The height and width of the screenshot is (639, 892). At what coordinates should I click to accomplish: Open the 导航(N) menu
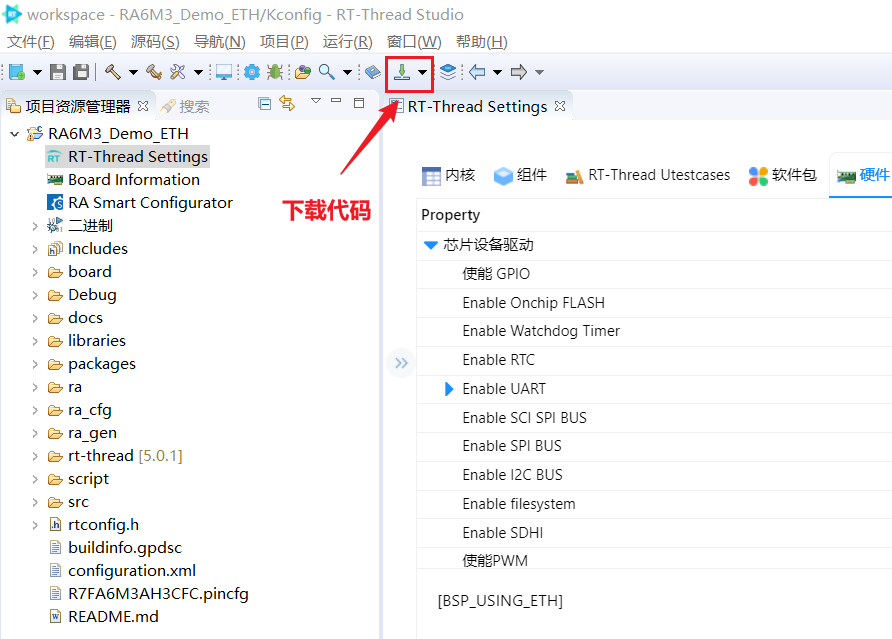pos(220,42)
